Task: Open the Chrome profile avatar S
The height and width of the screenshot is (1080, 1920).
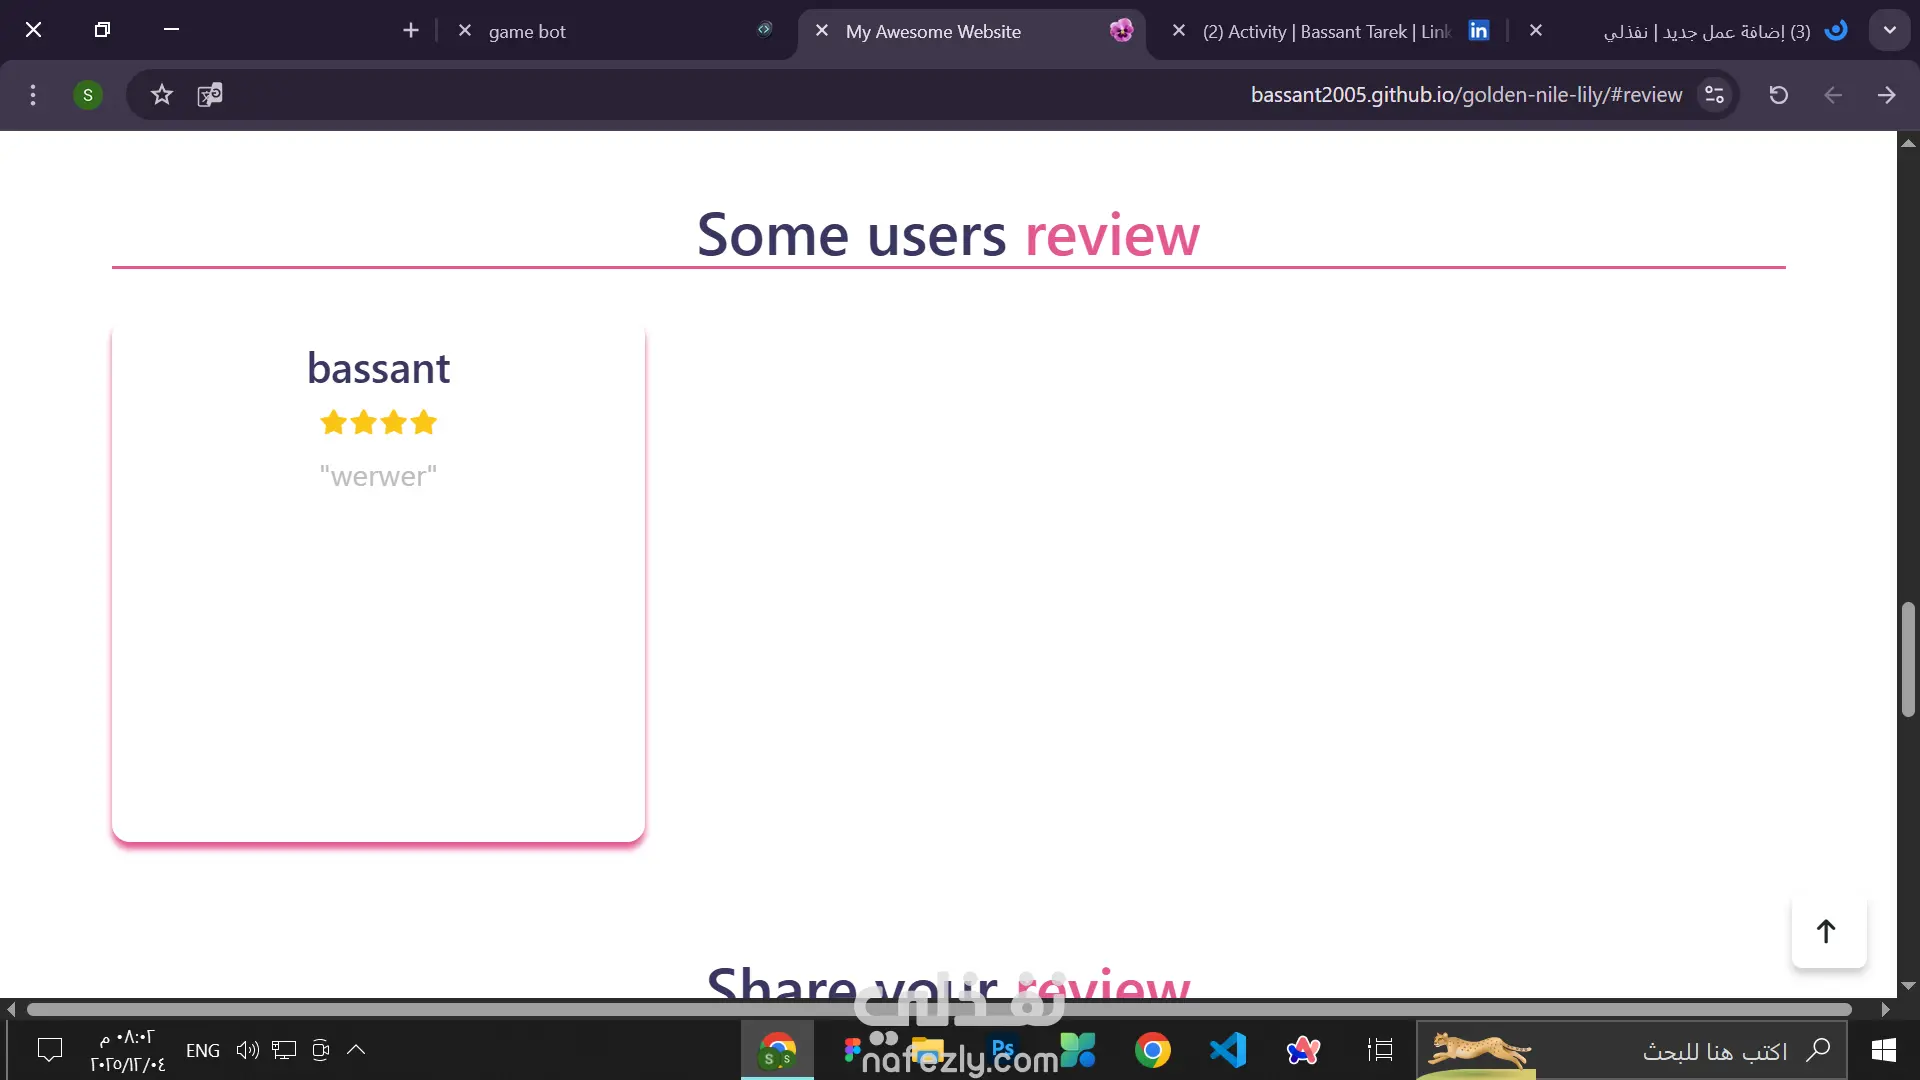Action: pyautogui.click(x=88, y=95)
